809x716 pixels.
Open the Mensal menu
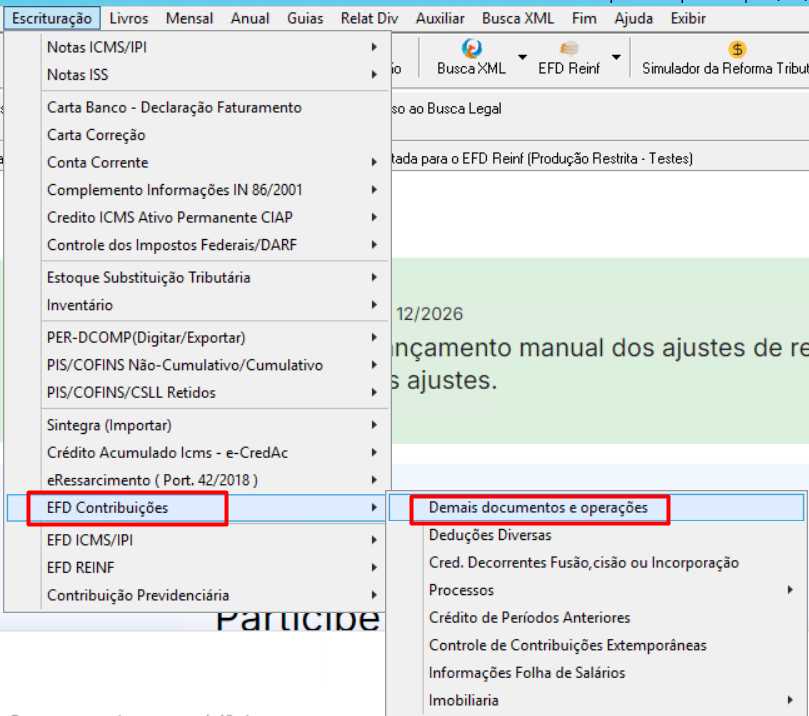pos(189,19)
